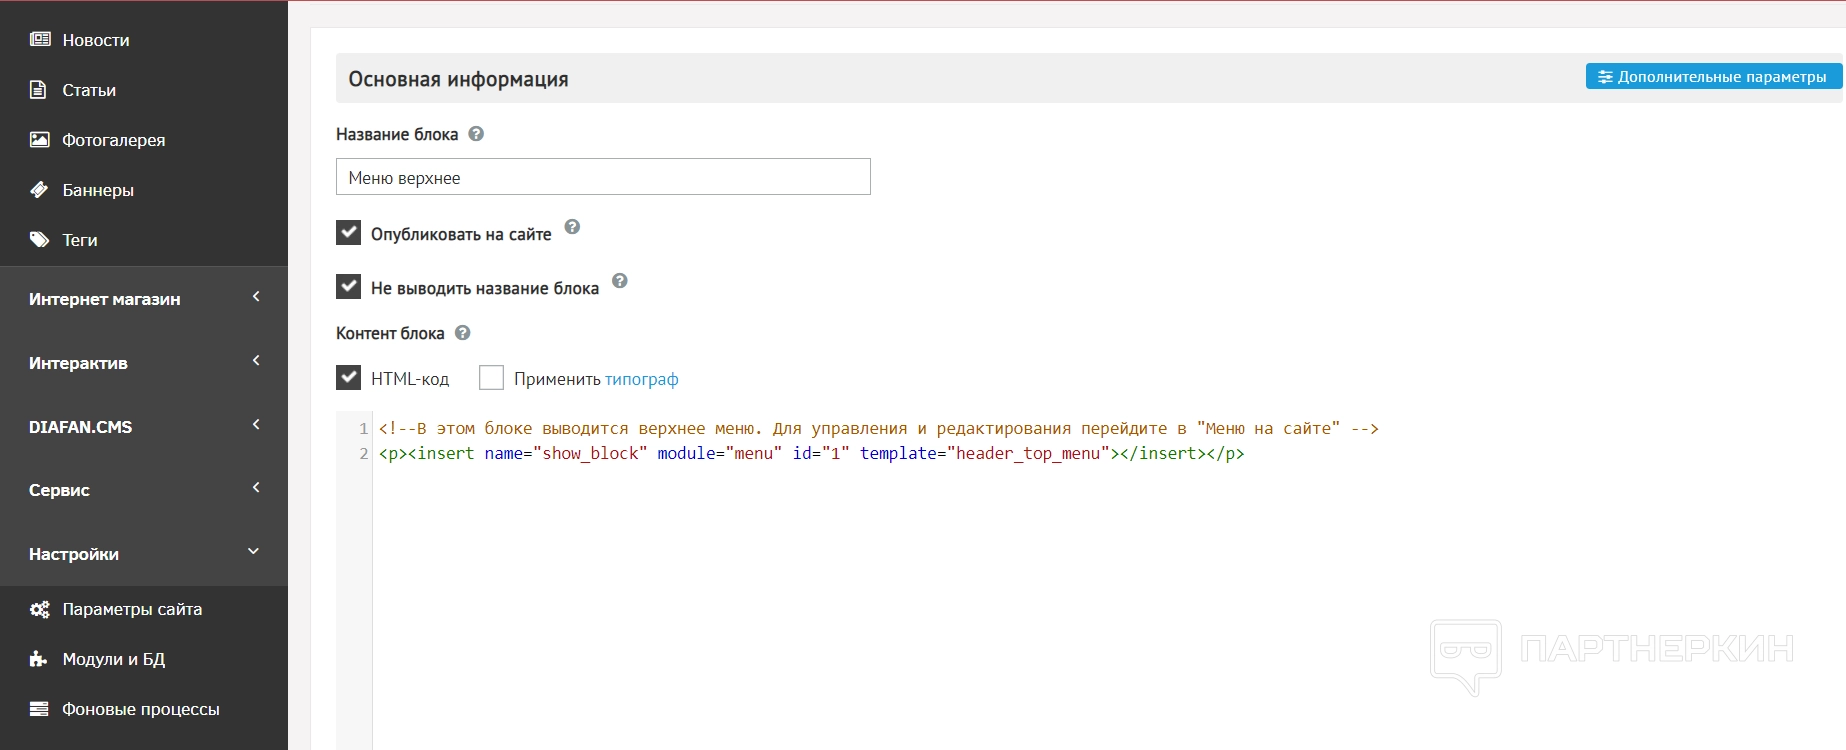Viewport: 1846px width, 750px height.
Task: Uncheck Опубликовать на сайте checkbox
Action: (x=349, y=233)
